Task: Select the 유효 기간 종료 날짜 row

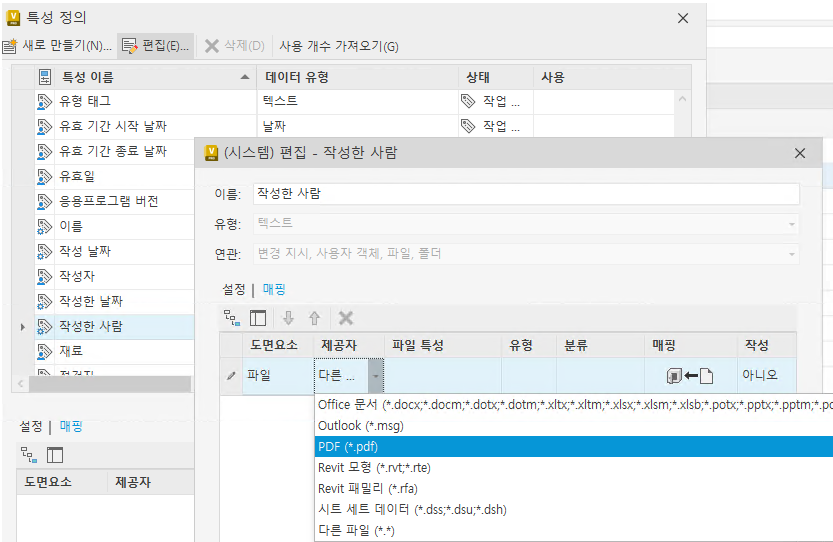Action: (115, 151)
